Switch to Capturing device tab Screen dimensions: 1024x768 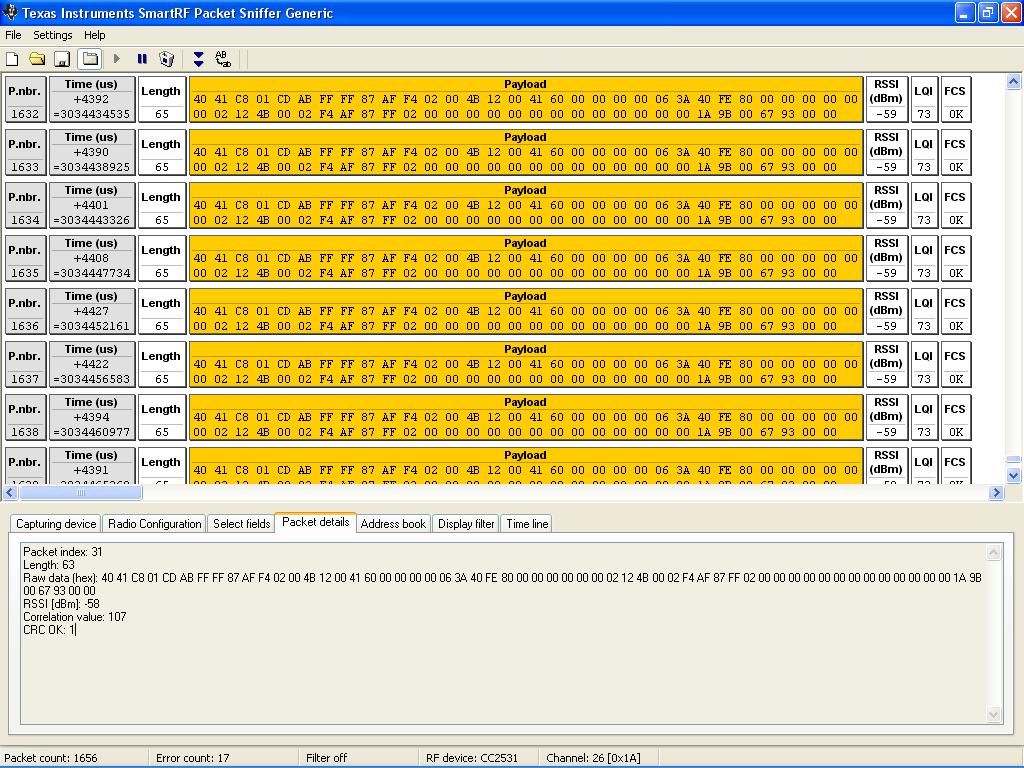point(56,524)
